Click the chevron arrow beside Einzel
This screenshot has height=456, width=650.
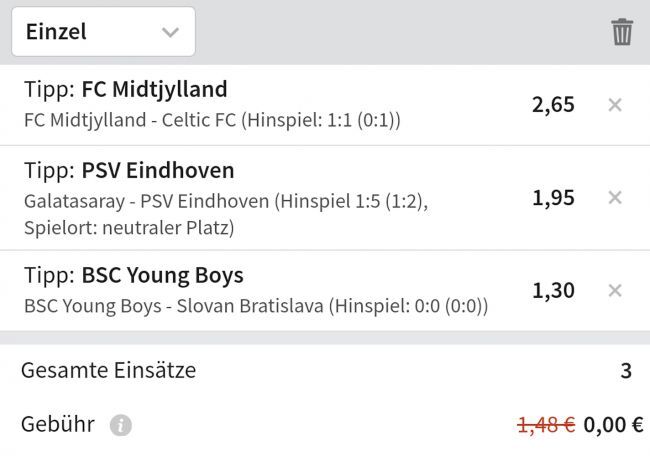point(170,32)
